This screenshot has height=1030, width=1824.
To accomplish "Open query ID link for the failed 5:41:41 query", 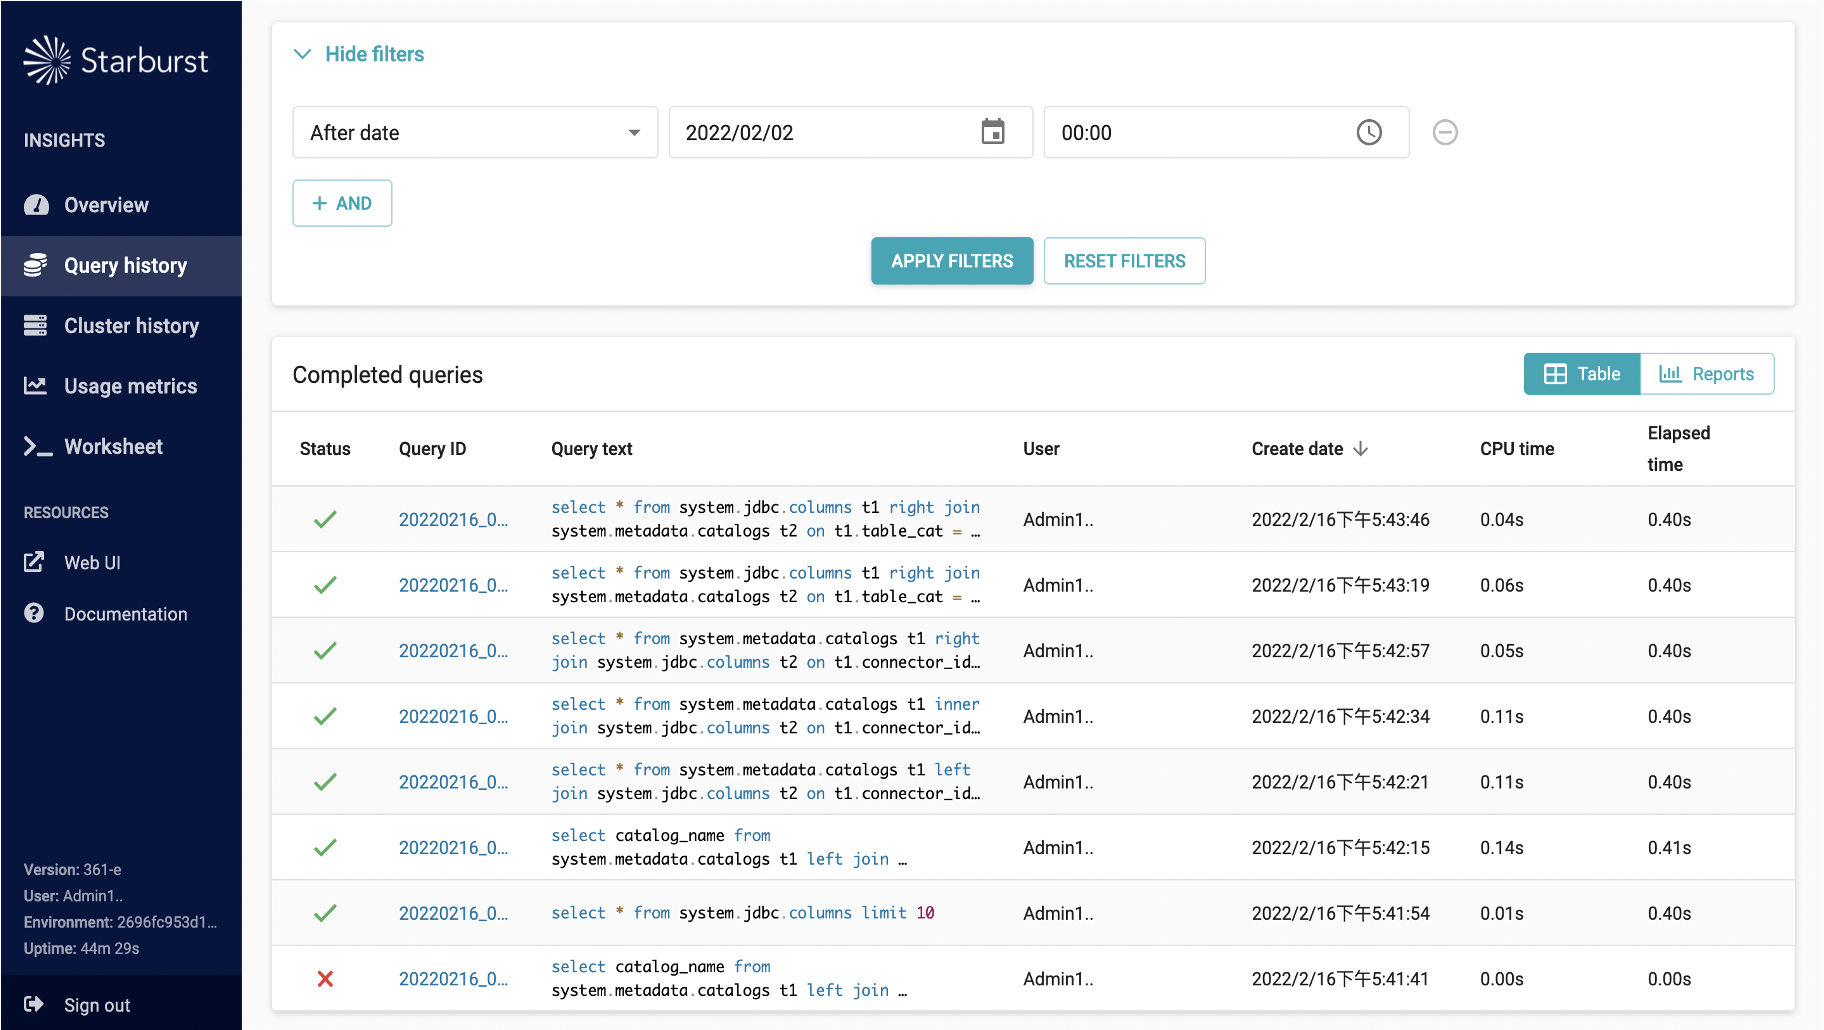I will 453,979.
